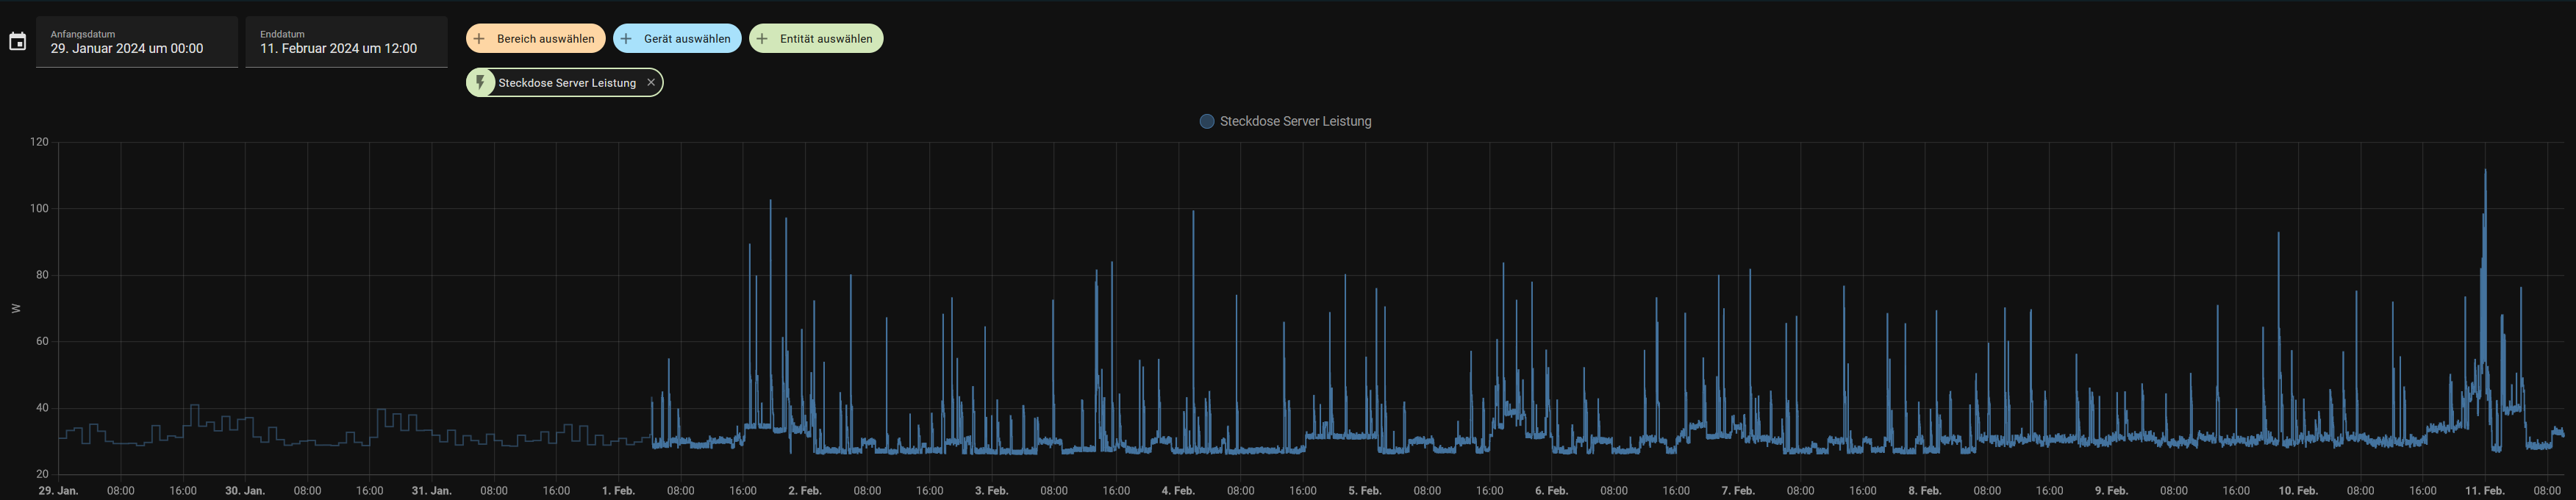This screenshot has width=2576, height=500.
Task: Click the 8. Feb. axis label
Action: (1925, 491)
